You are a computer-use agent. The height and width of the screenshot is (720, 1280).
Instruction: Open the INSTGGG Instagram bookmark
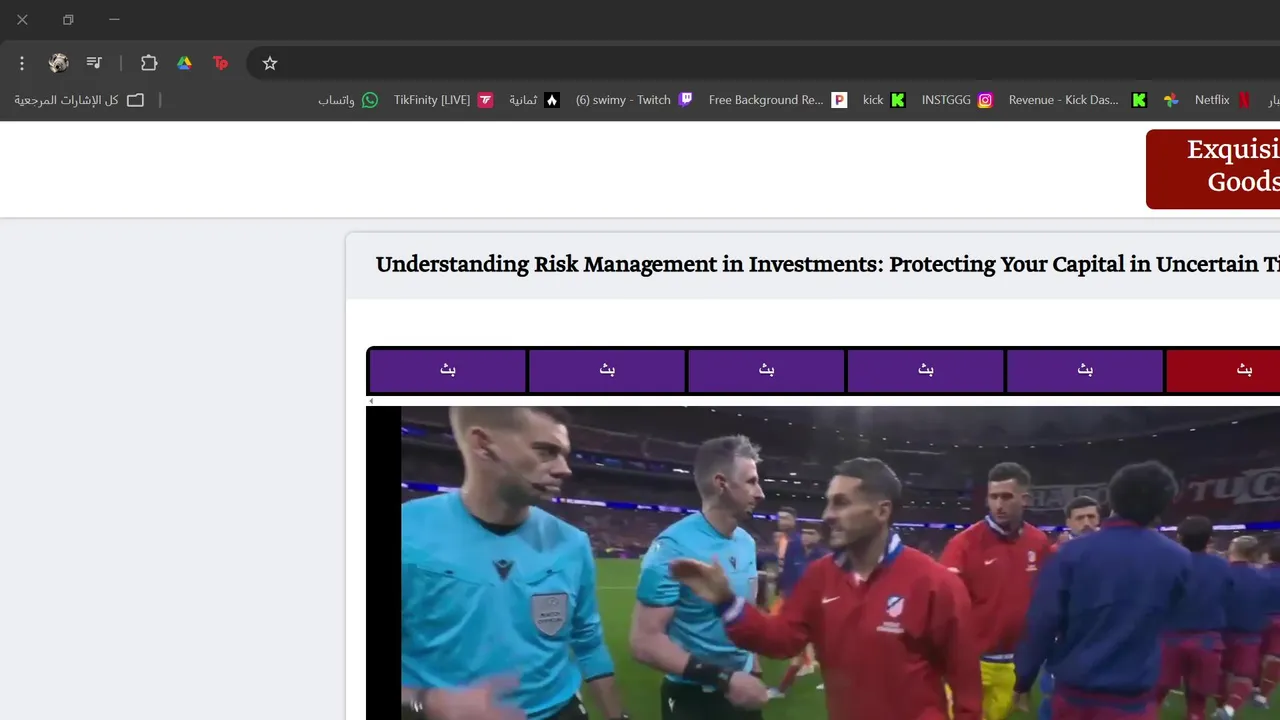(957, 100)
